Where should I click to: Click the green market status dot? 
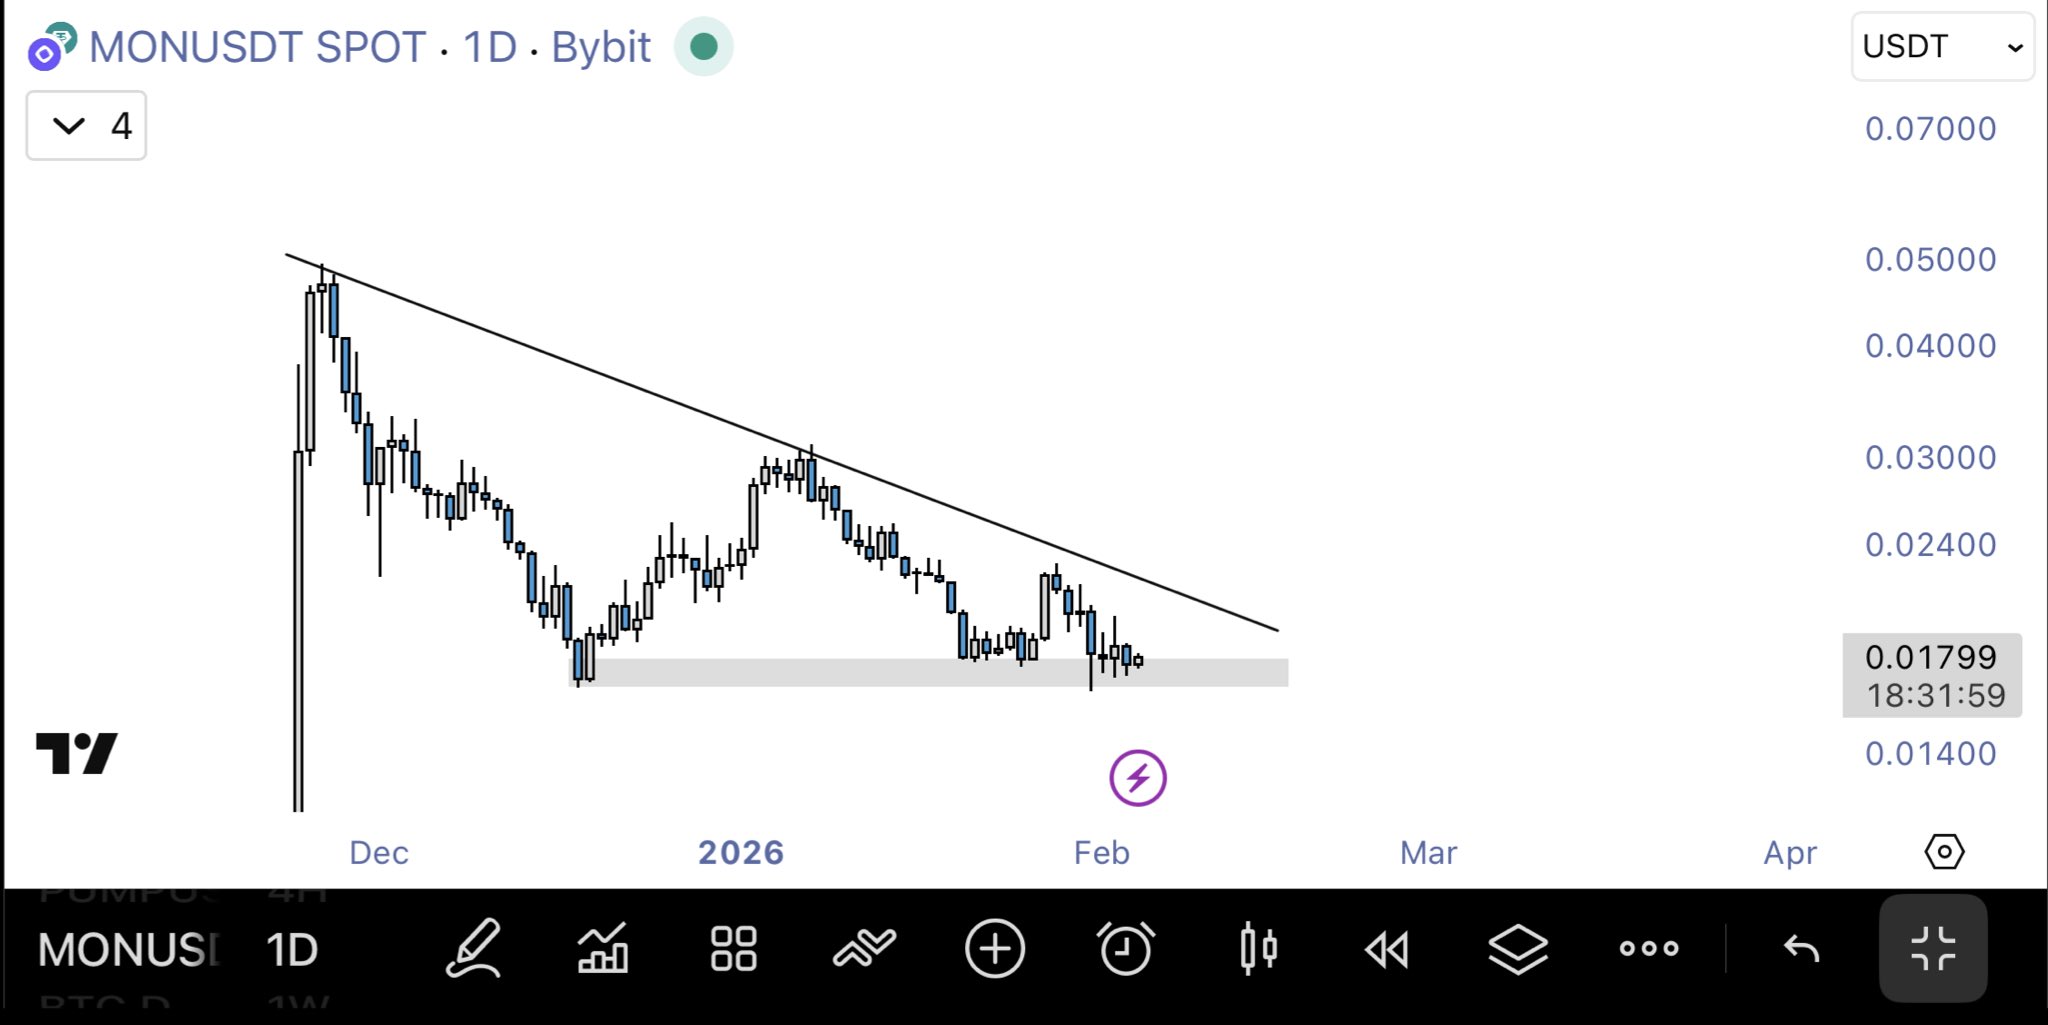click(704, 47)
